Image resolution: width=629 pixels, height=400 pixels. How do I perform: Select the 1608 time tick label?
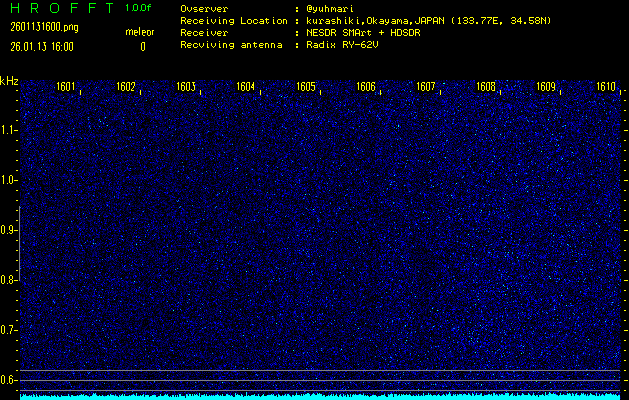(x=486, y=87)
